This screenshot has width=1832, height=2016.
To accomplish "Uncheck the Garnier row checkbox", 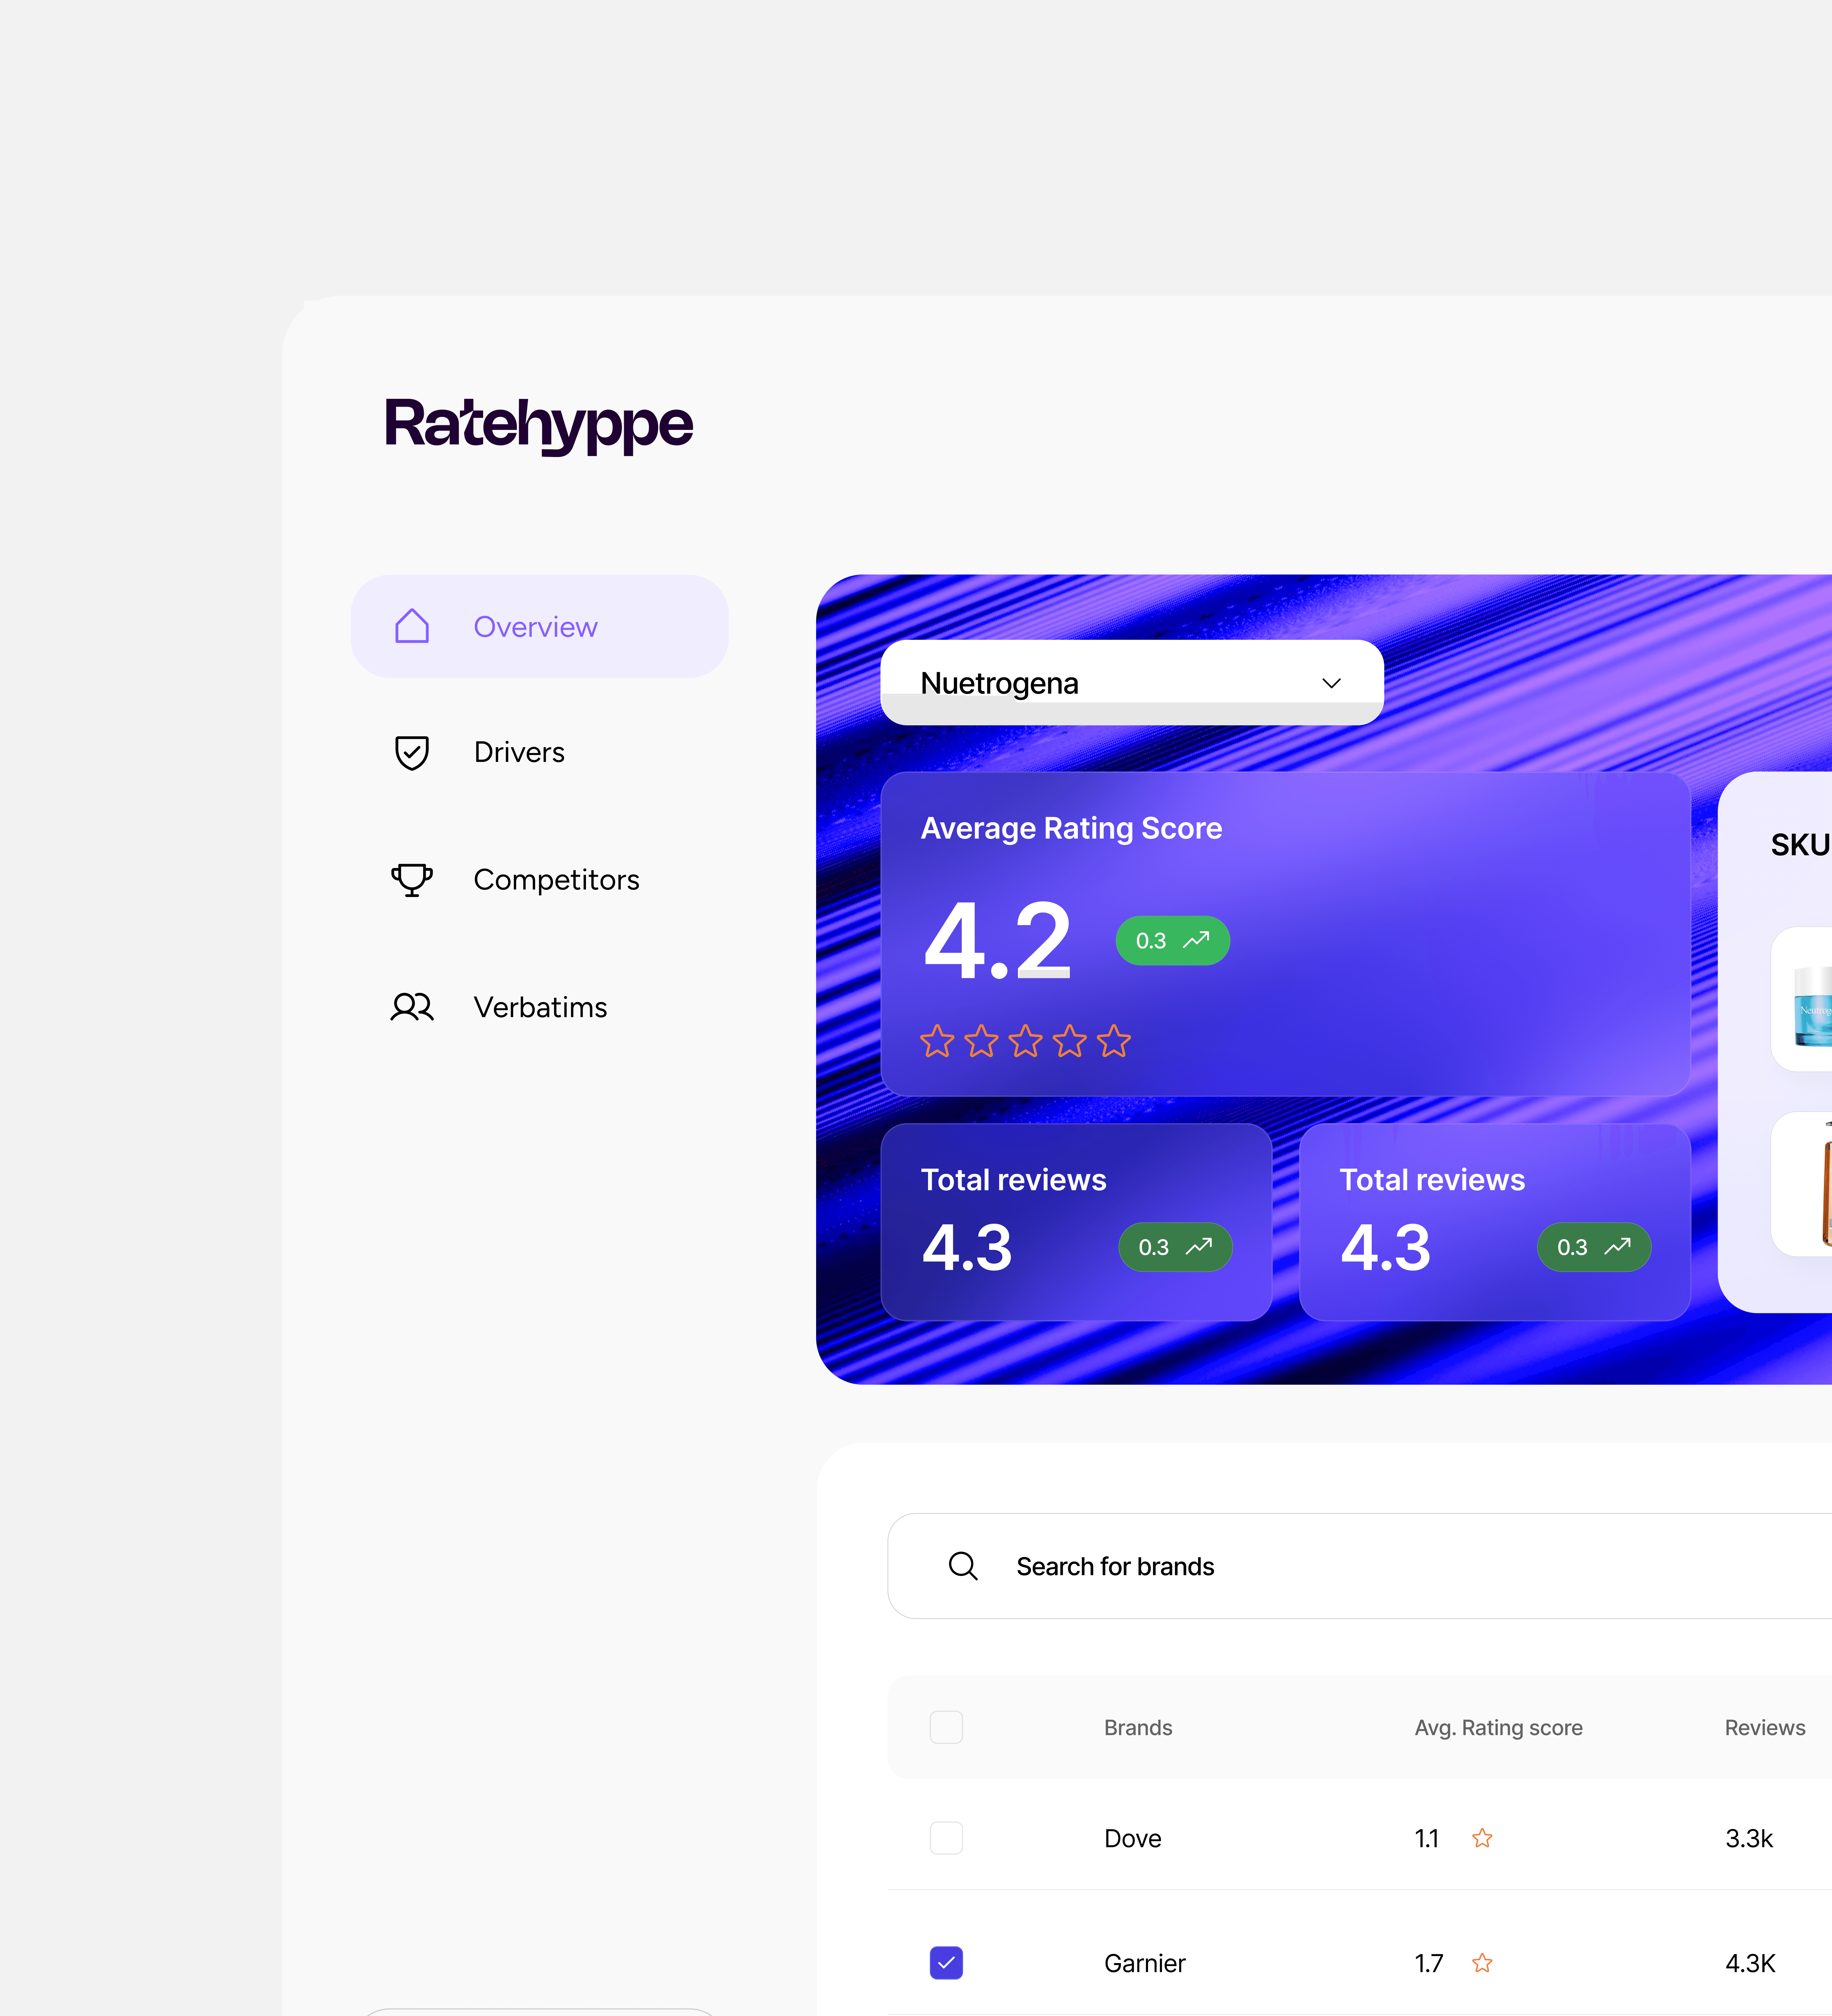I will pyautogui.click(x=946, y=1963).
